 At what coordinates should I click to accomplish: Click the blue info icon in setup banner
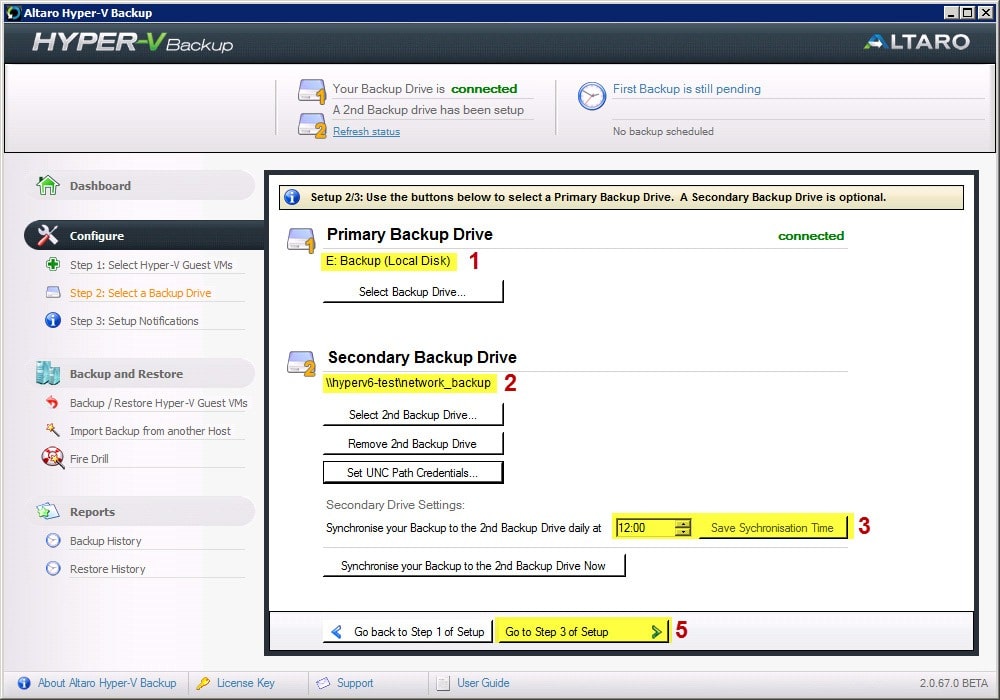point(292,197)
